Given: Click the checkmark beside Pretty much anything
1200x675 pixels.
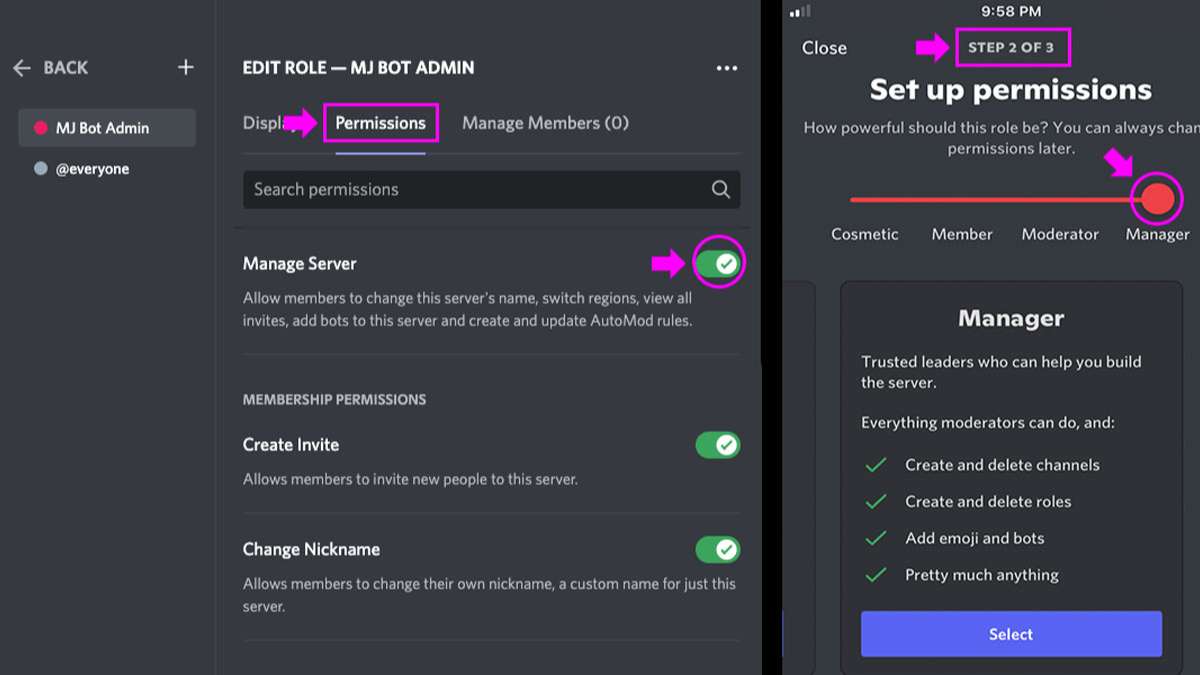Looking at the screenshot, I should coord(876,575).
